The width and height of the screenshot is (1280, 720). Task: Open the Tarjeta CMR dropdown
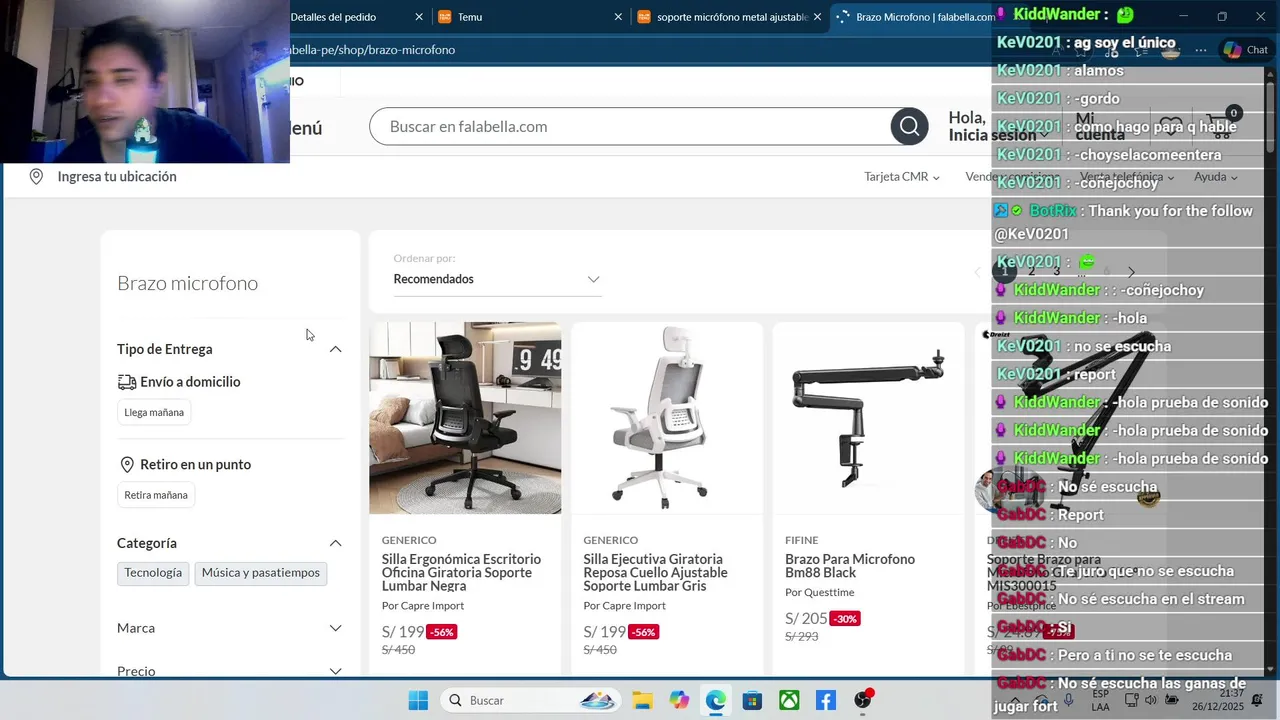tap(902, 177)
